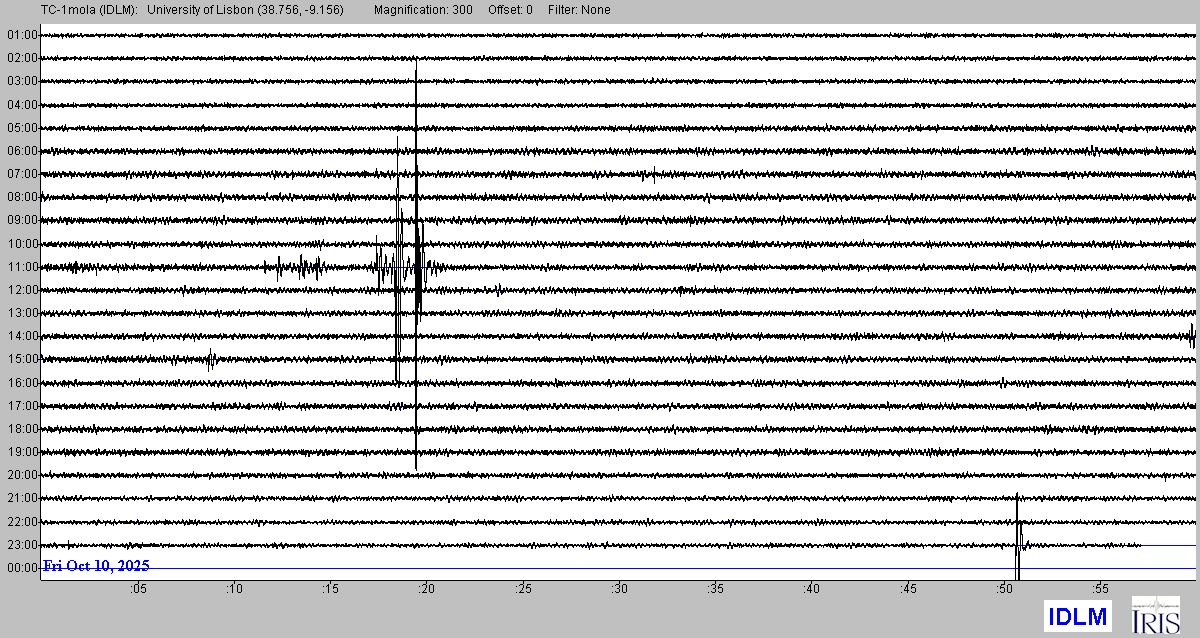Click the :05 minute axis tick label
The width and height of the screenshot is (1200, 638).
137,589
